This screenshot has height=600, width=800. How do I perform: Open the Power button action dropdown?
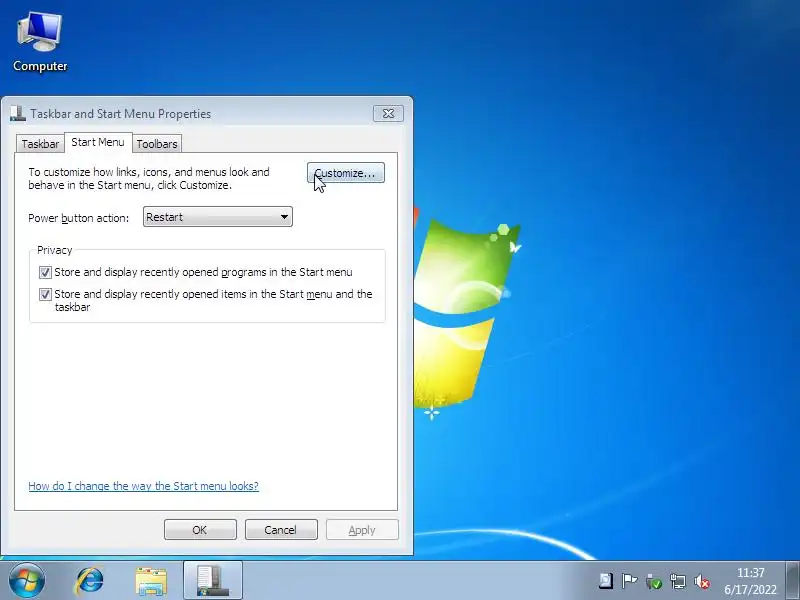click(x=217, y=217)
